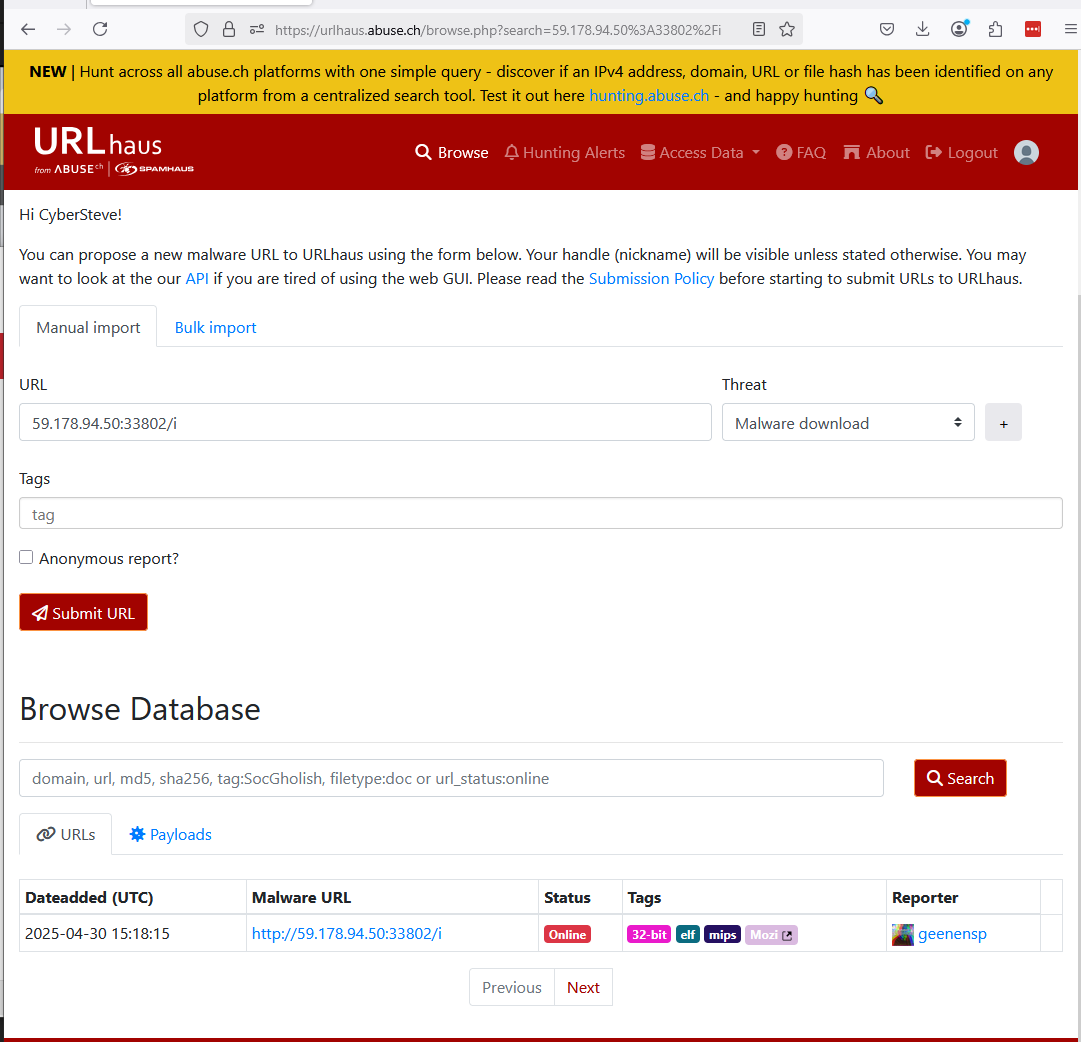Click the Tags input field

click(x=540, y=514)
